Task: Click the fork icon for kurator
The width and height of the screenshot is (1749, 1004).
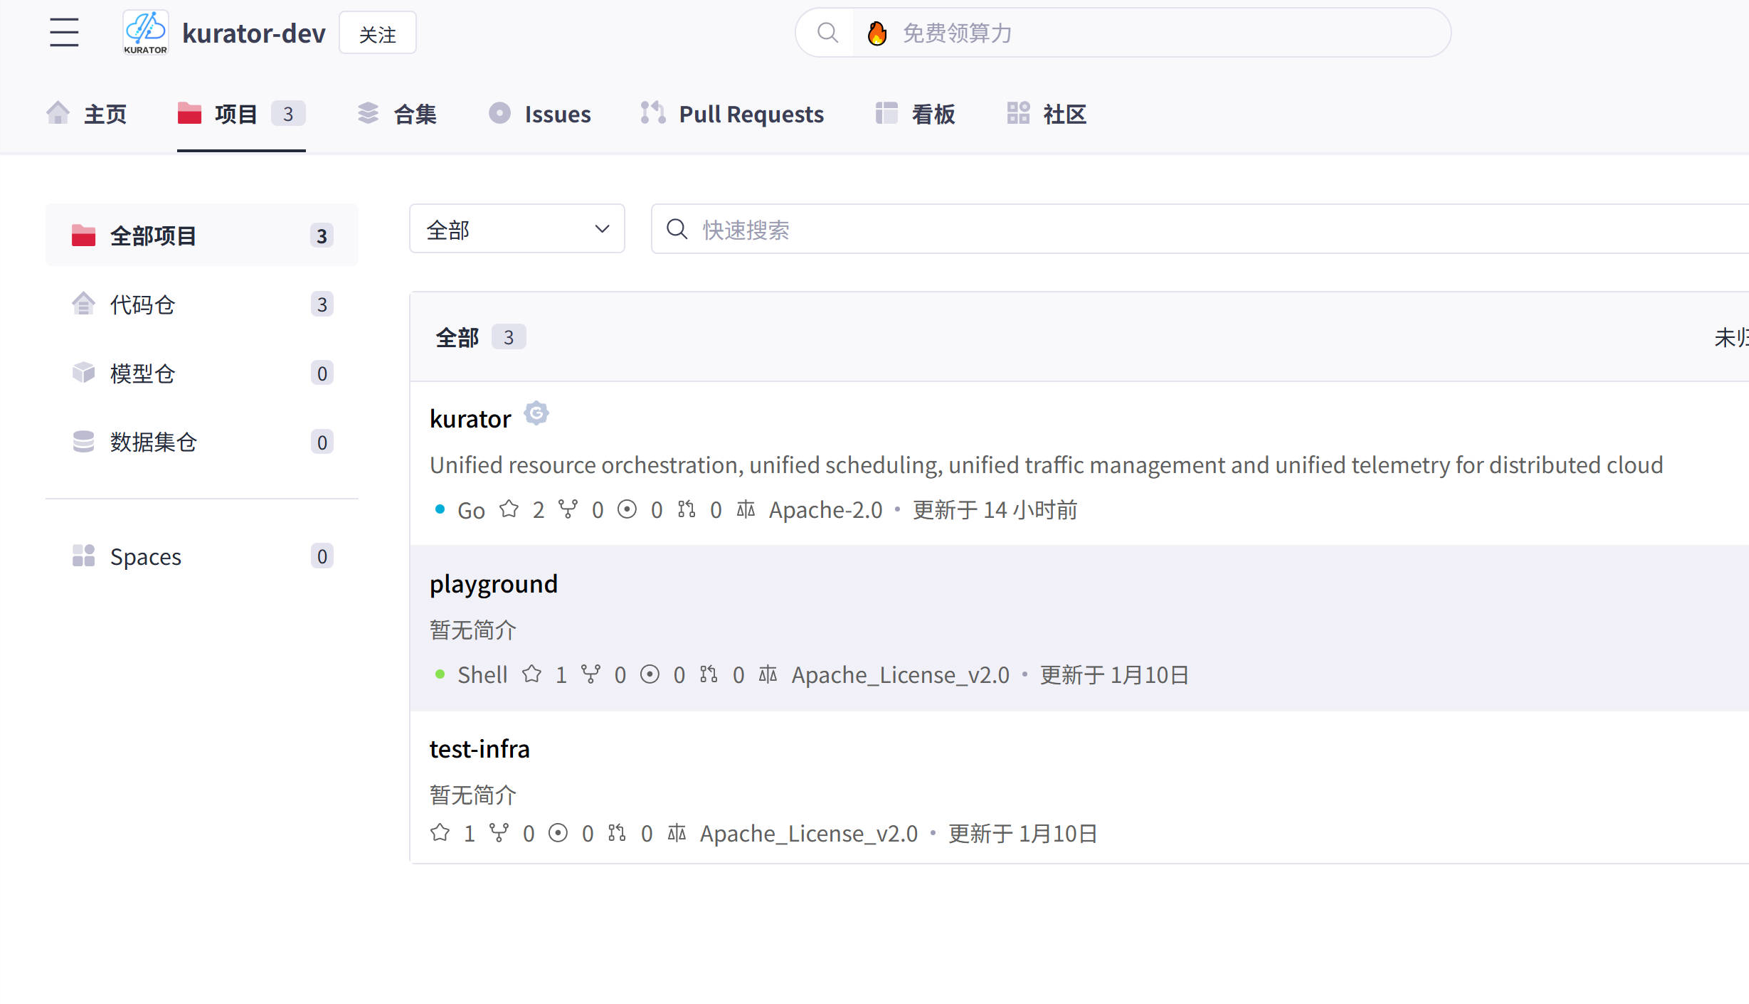Action: (x=568, y=509)
